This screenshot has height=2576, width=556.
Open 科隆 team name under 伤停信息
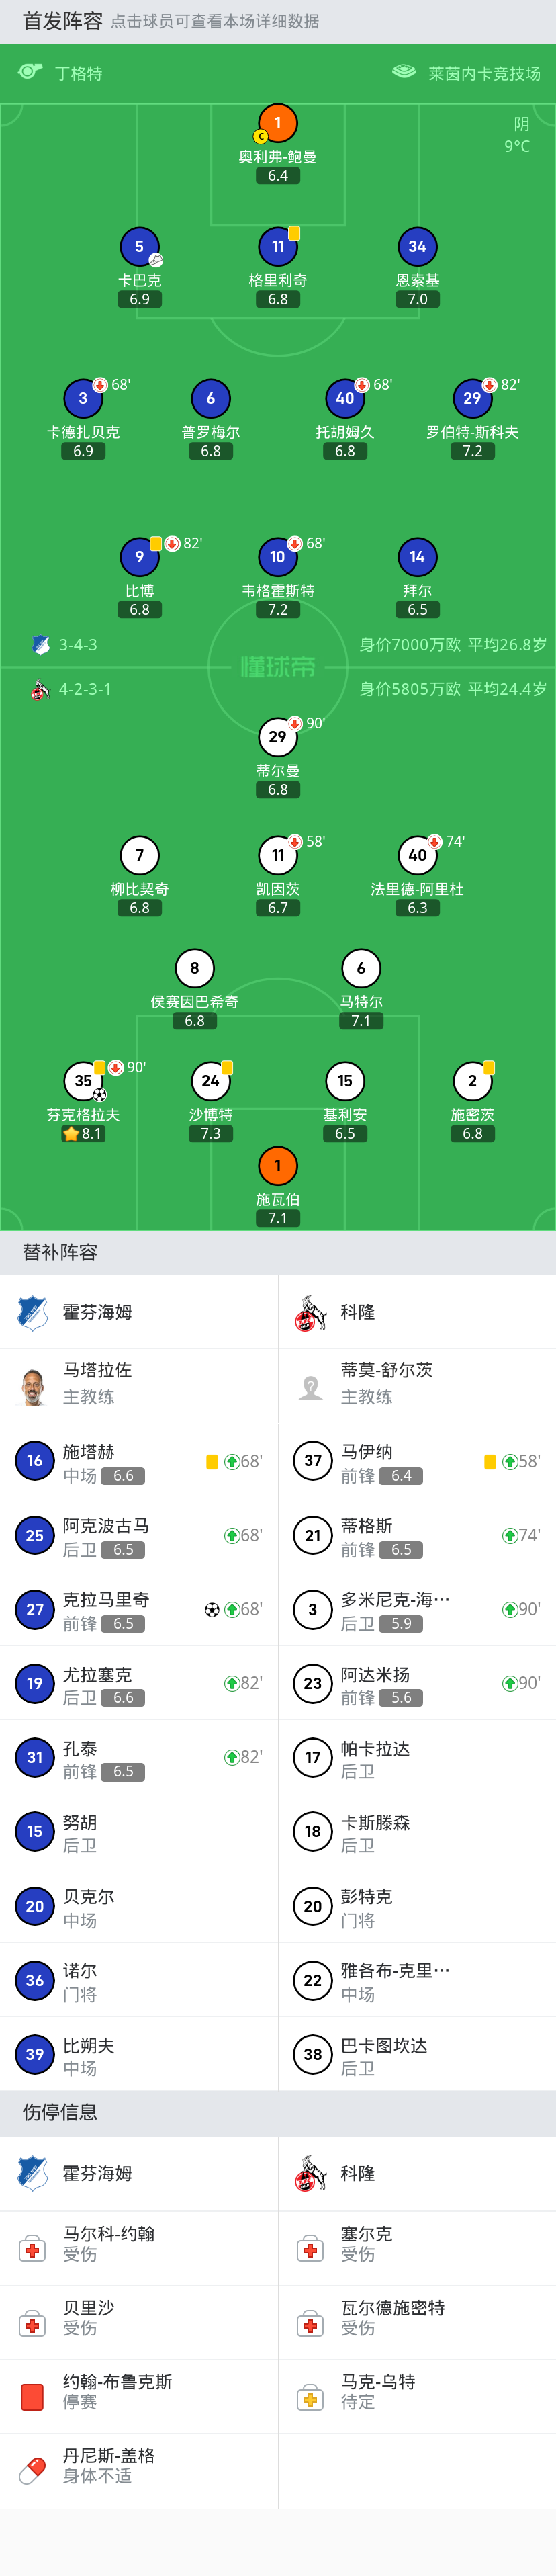[x=357, y=2173]
